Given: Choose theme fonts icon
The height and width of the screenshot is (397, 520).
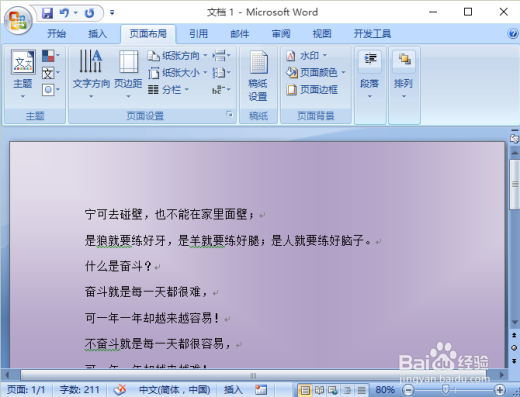Looking at the screenshot, I should [51, 73].
